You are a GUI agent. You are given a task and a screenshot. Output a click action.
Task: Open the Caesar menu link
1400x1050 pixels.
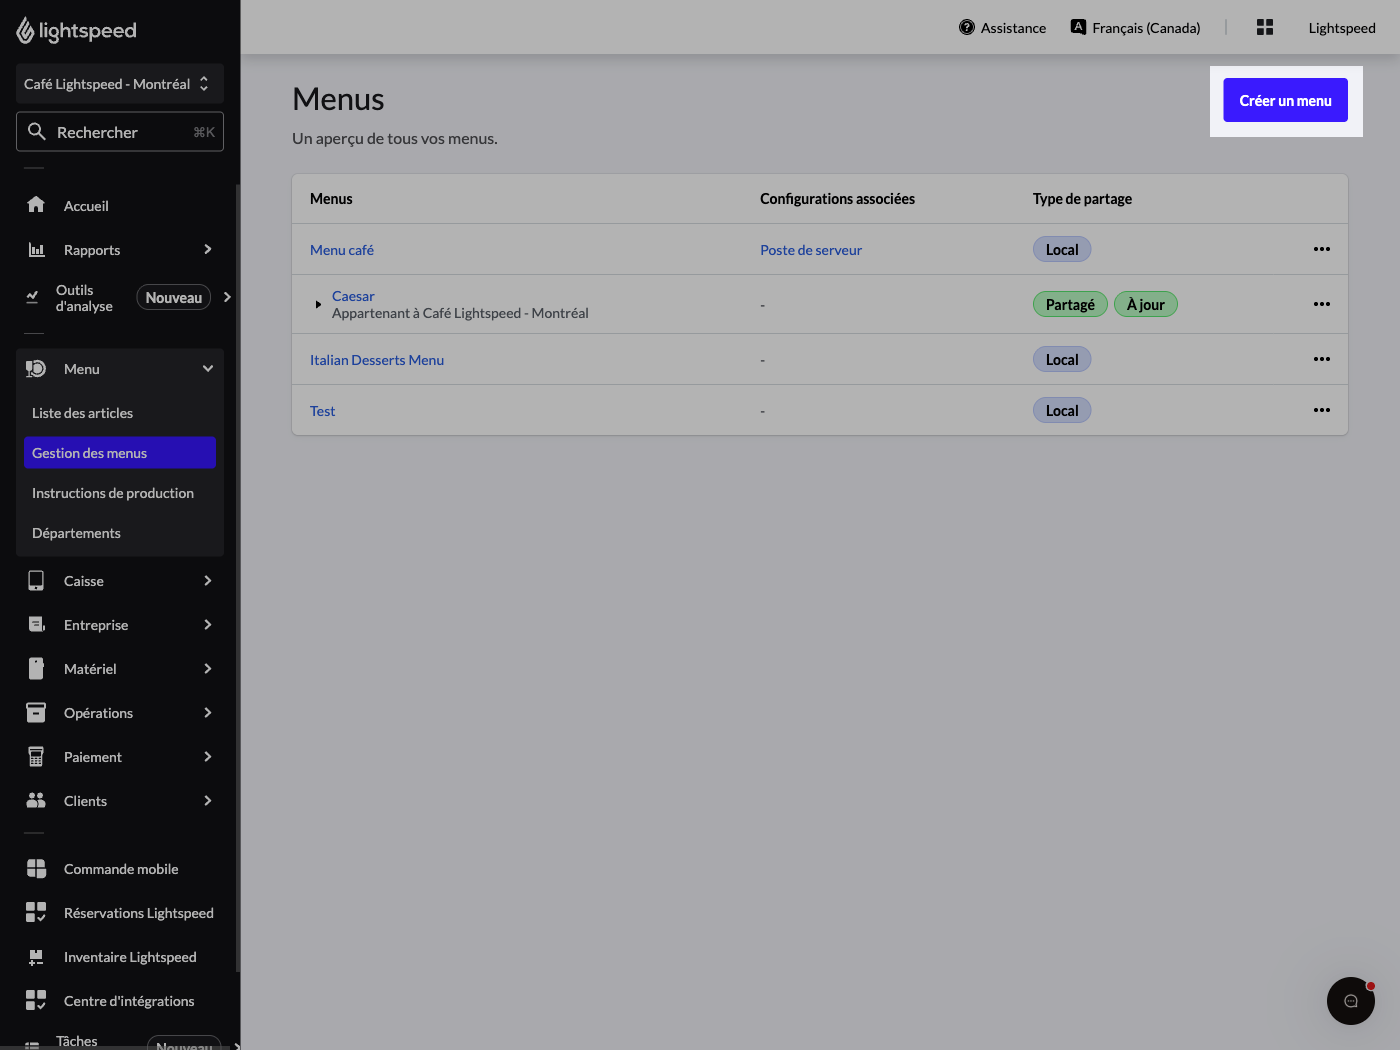353,296
